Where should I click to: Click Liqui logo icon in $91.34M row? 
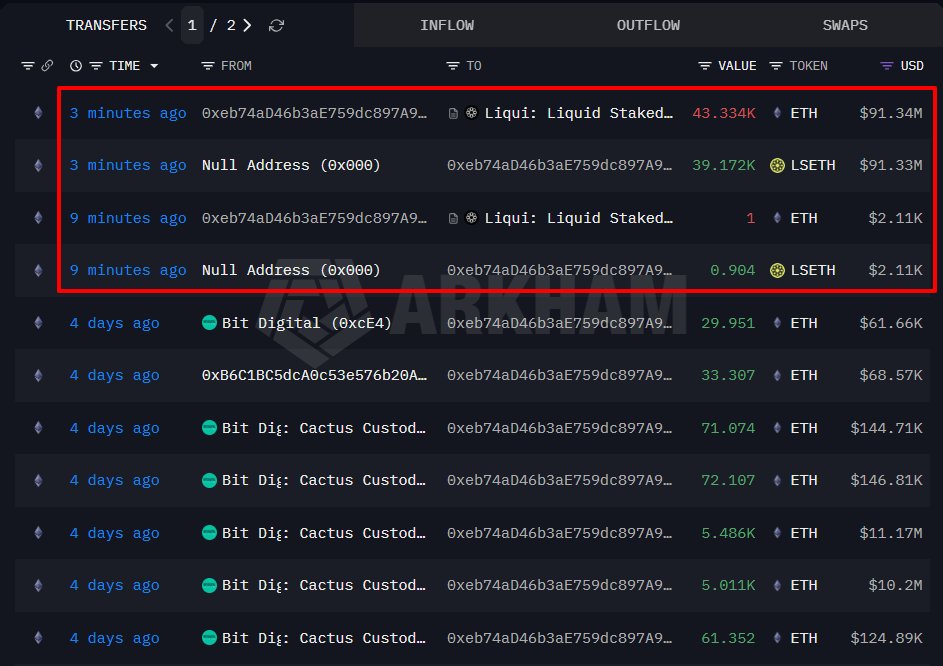(x=472, y=113)
